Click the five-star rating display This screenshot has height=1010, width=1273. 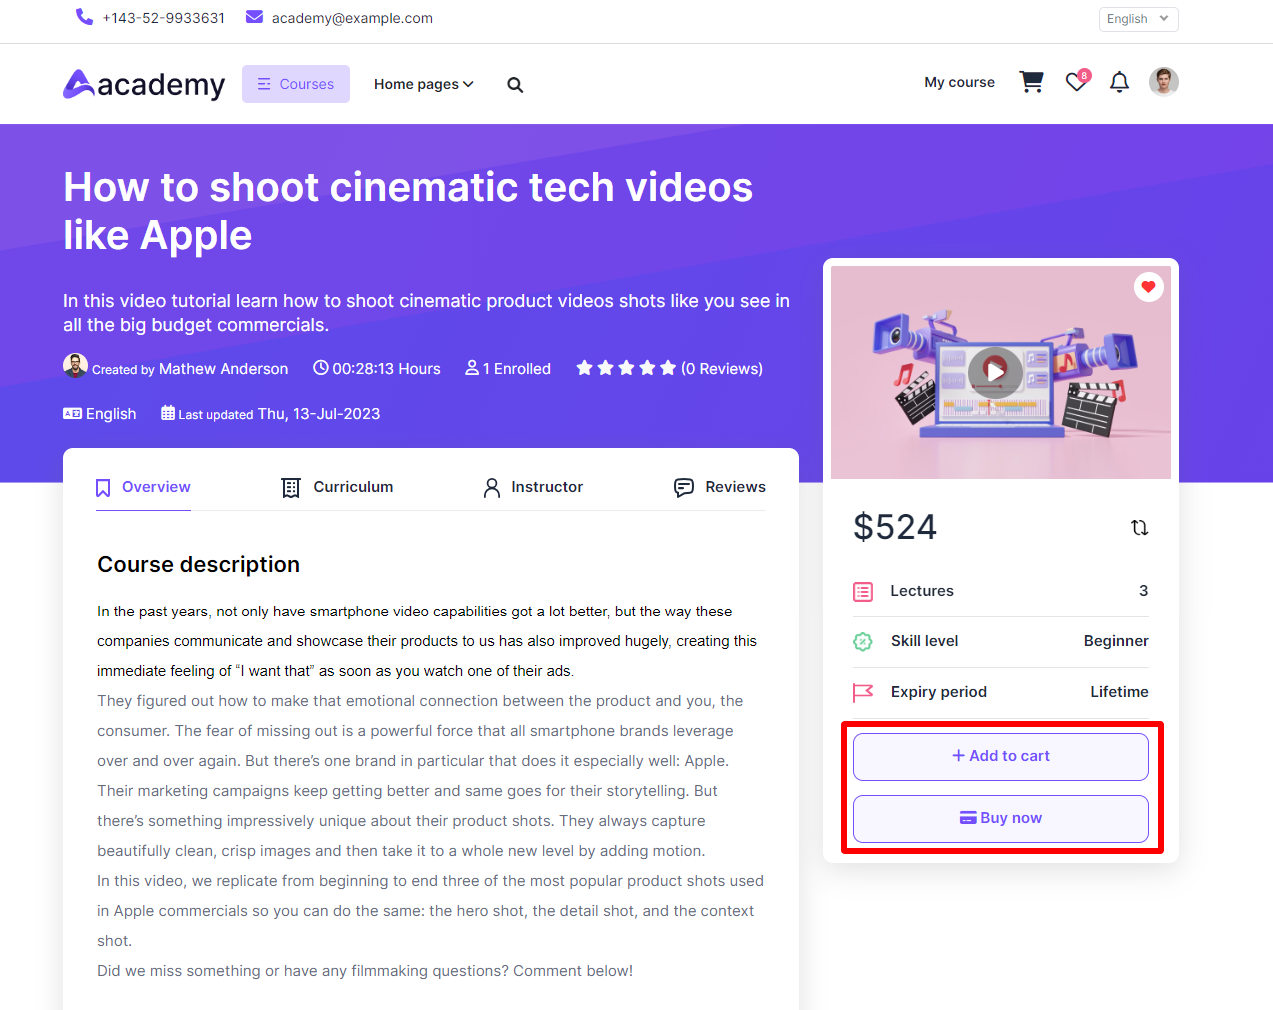[626, 368]
